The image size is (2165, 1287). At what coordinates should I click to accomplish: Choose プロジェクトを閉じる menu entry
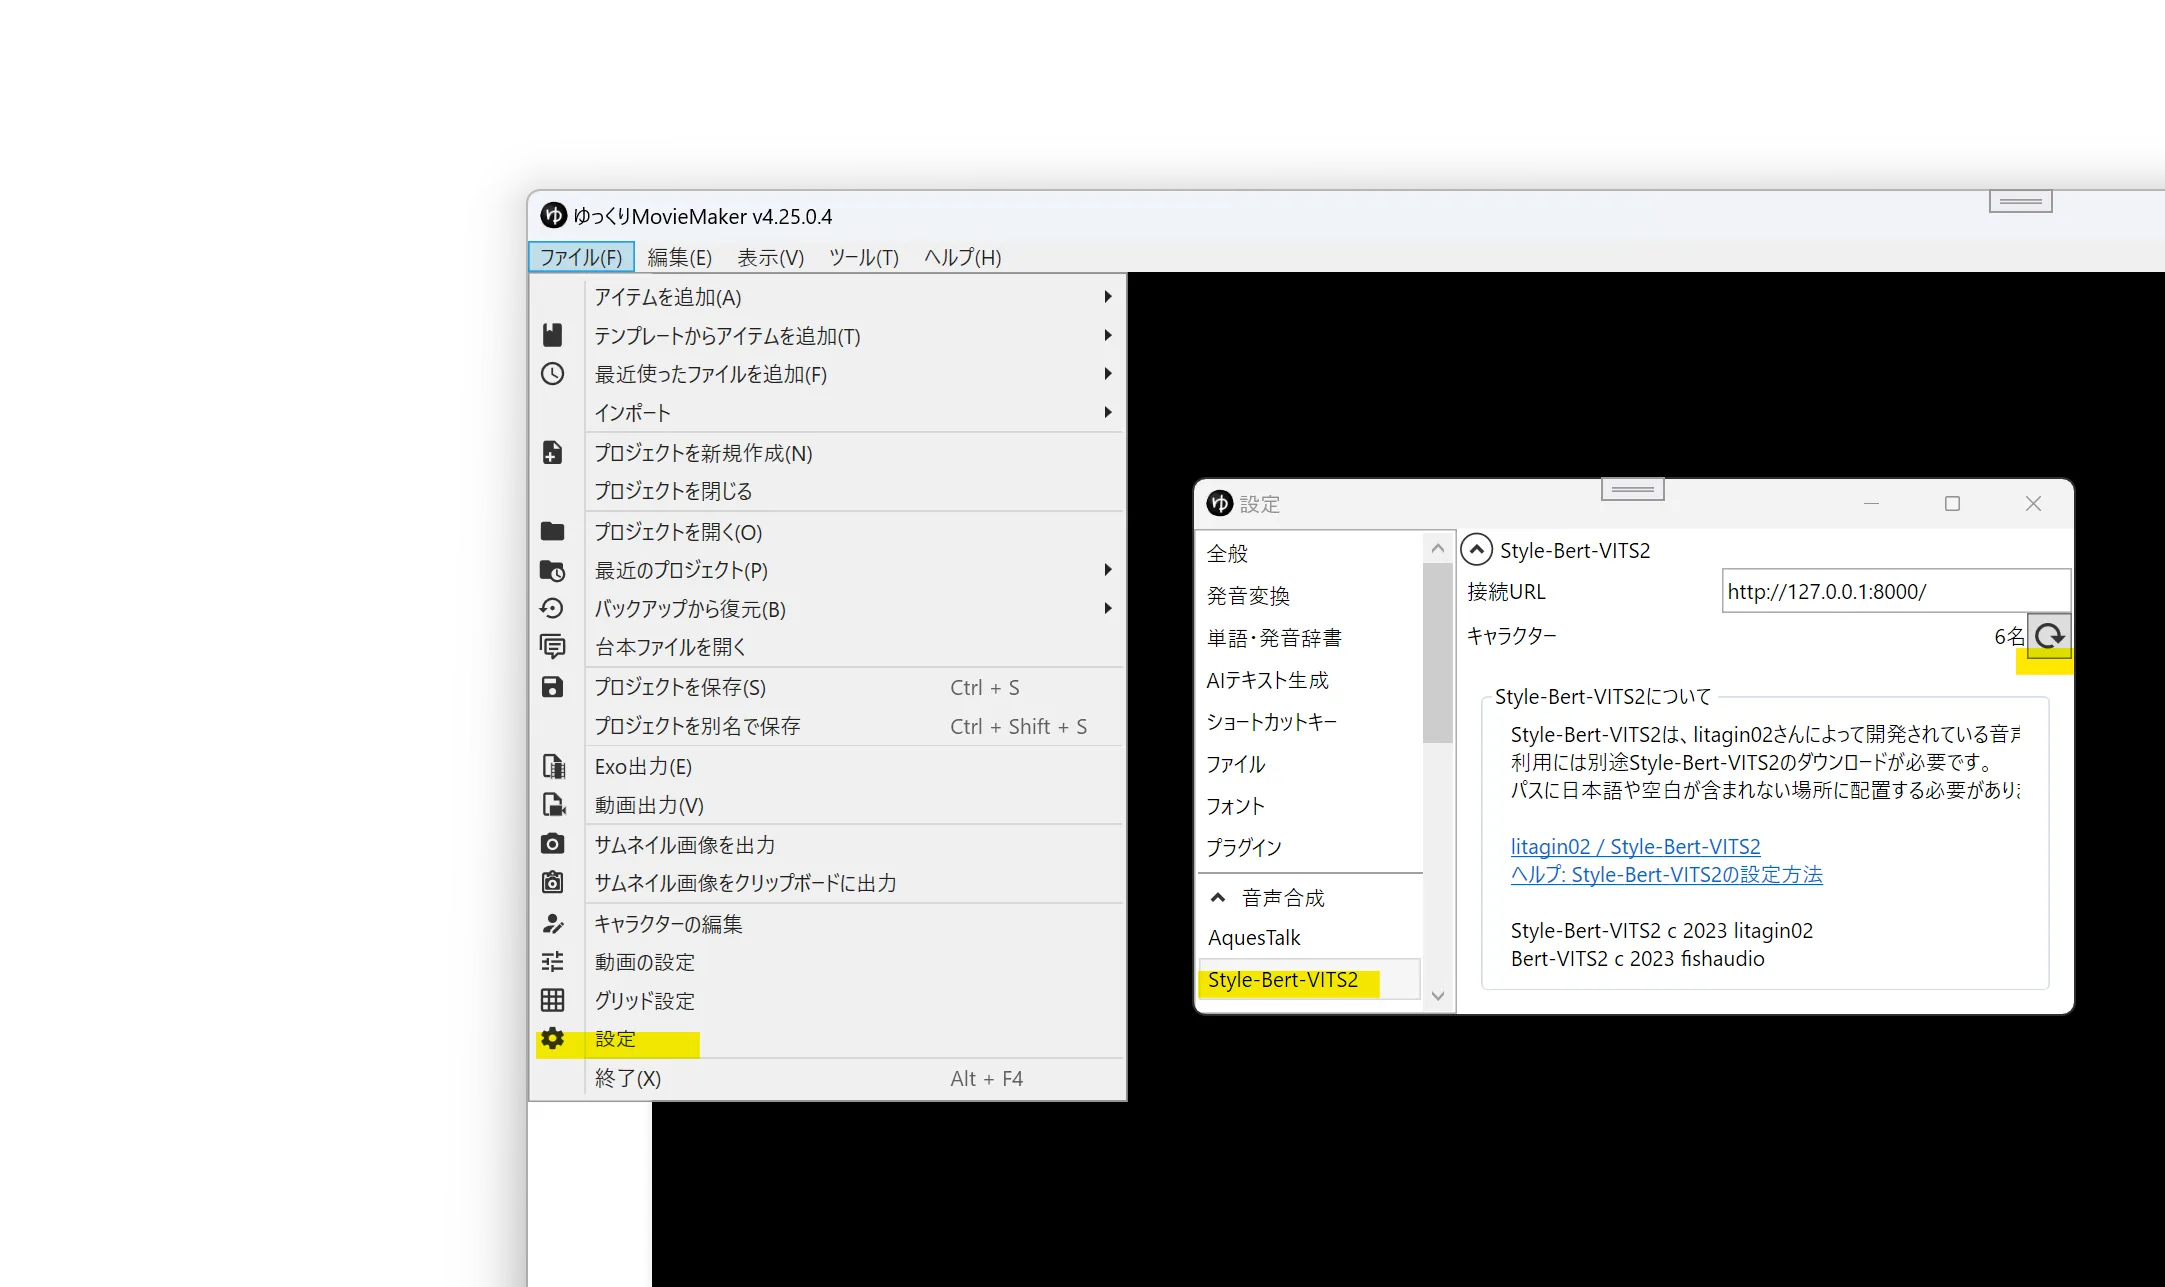tap(828, 491)
